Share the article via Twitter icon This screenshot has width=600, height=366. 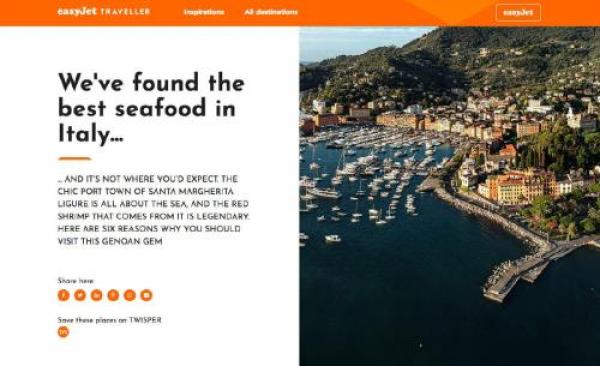tap(80, 295)
